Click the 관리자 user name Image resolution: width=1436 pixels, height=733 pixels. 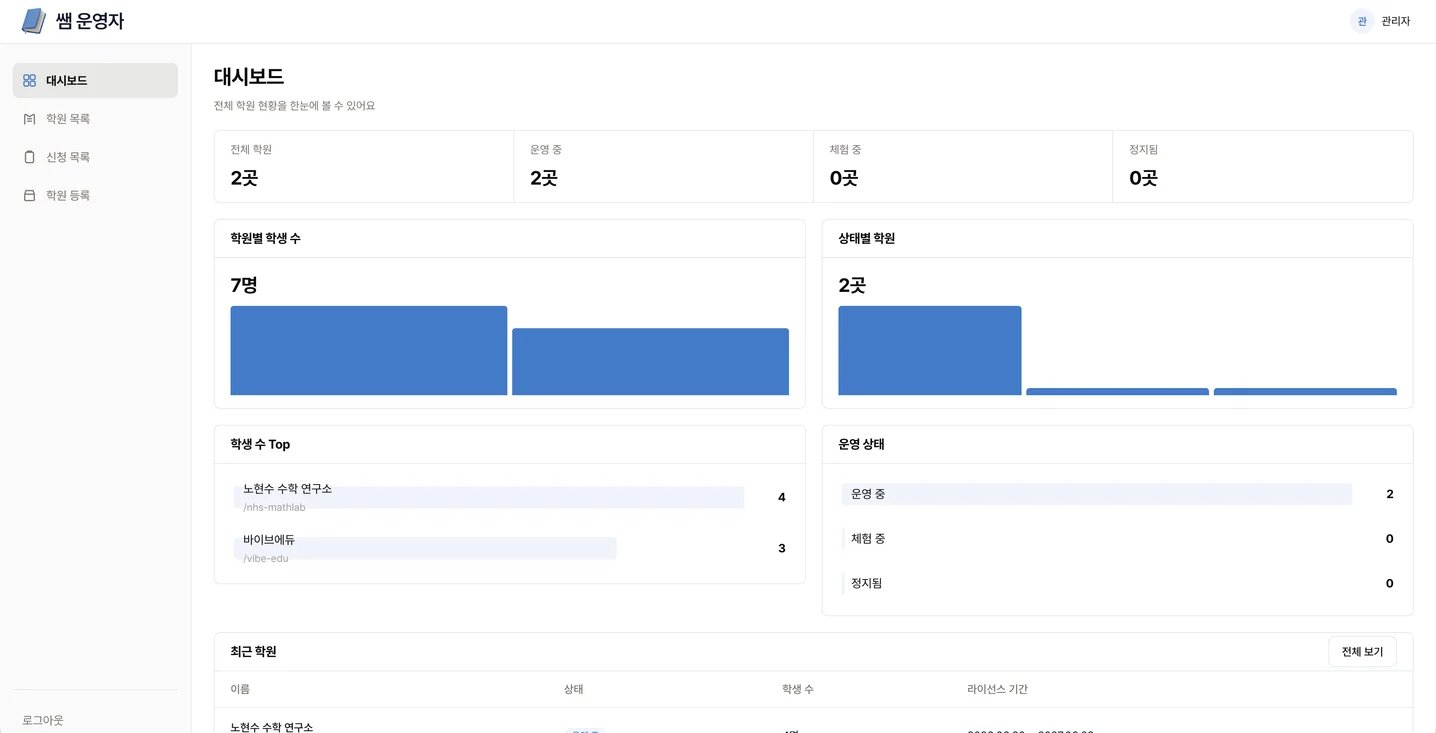click(x=1395, y=21)
